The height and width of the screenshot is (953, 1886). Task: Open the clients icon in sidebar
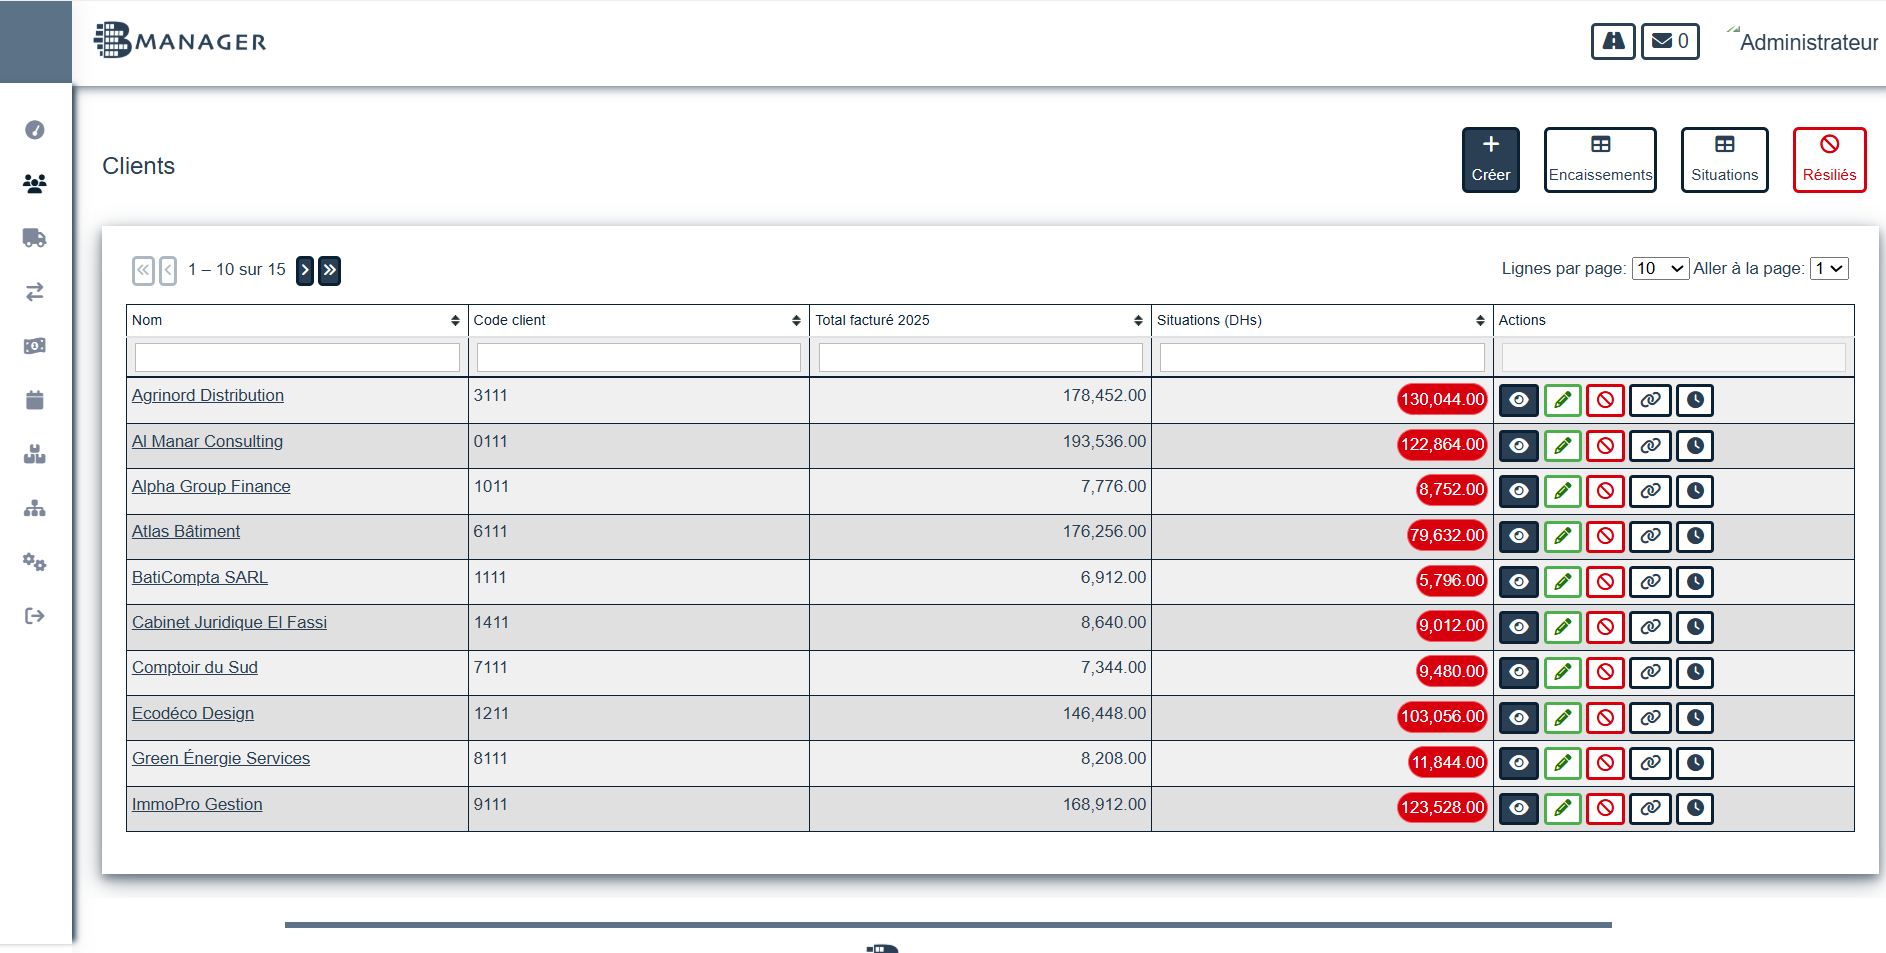point(35,184)
